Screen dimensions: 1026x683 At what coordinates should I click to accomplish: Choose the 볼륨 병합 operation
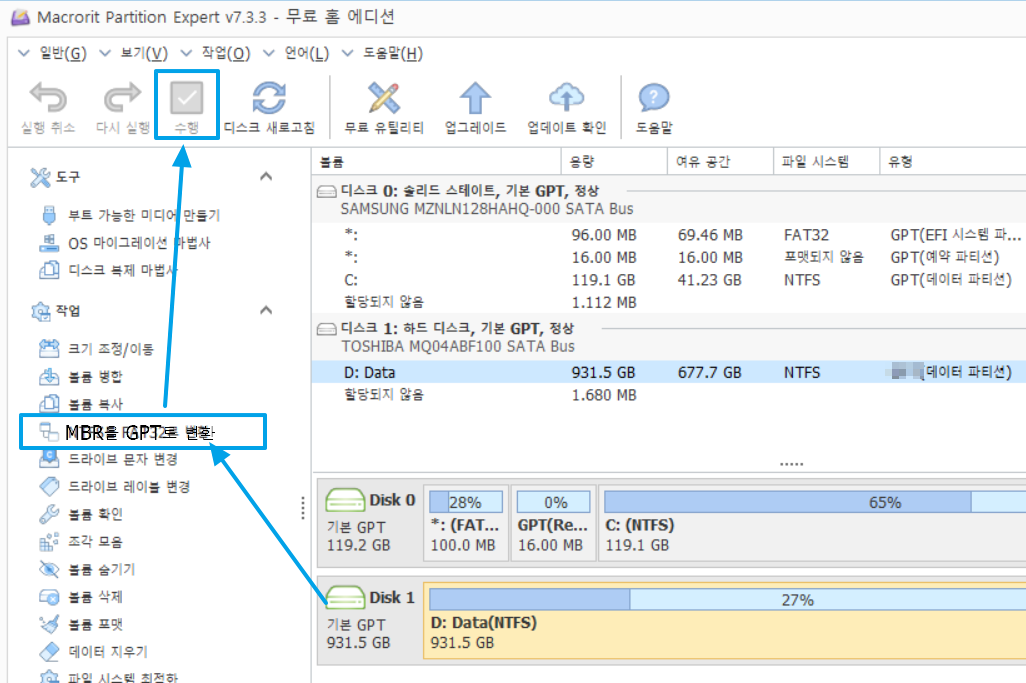tap(81, 376)
